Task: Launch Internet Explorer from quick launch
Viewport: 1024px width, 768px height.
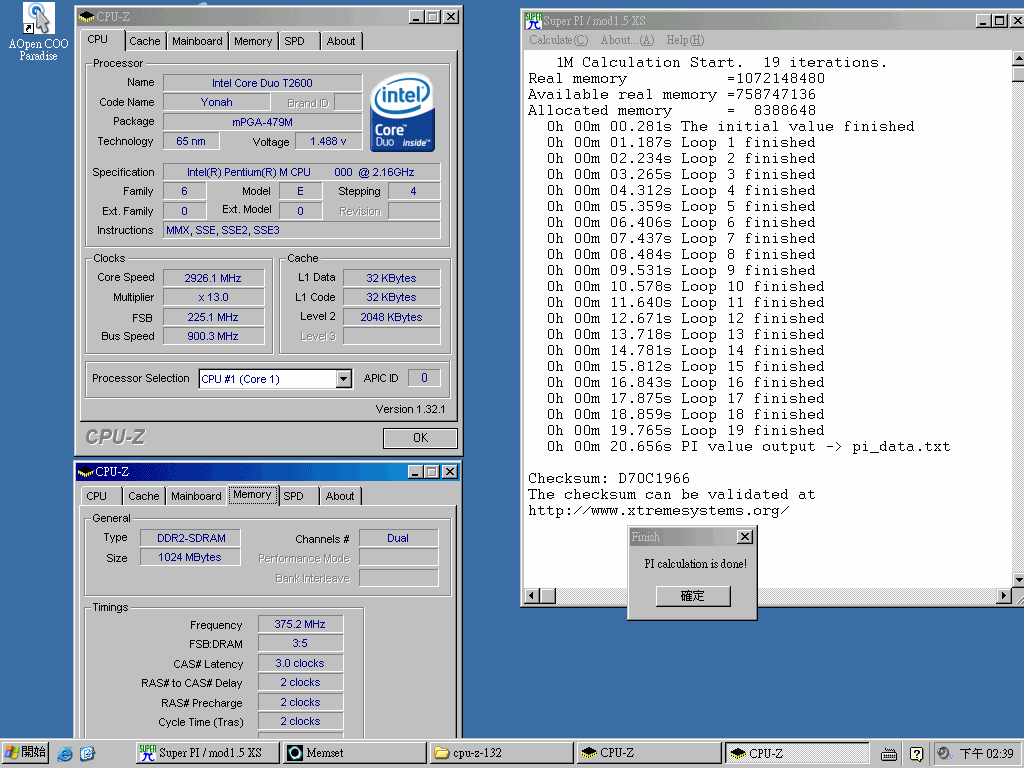Action: [65, 754]
